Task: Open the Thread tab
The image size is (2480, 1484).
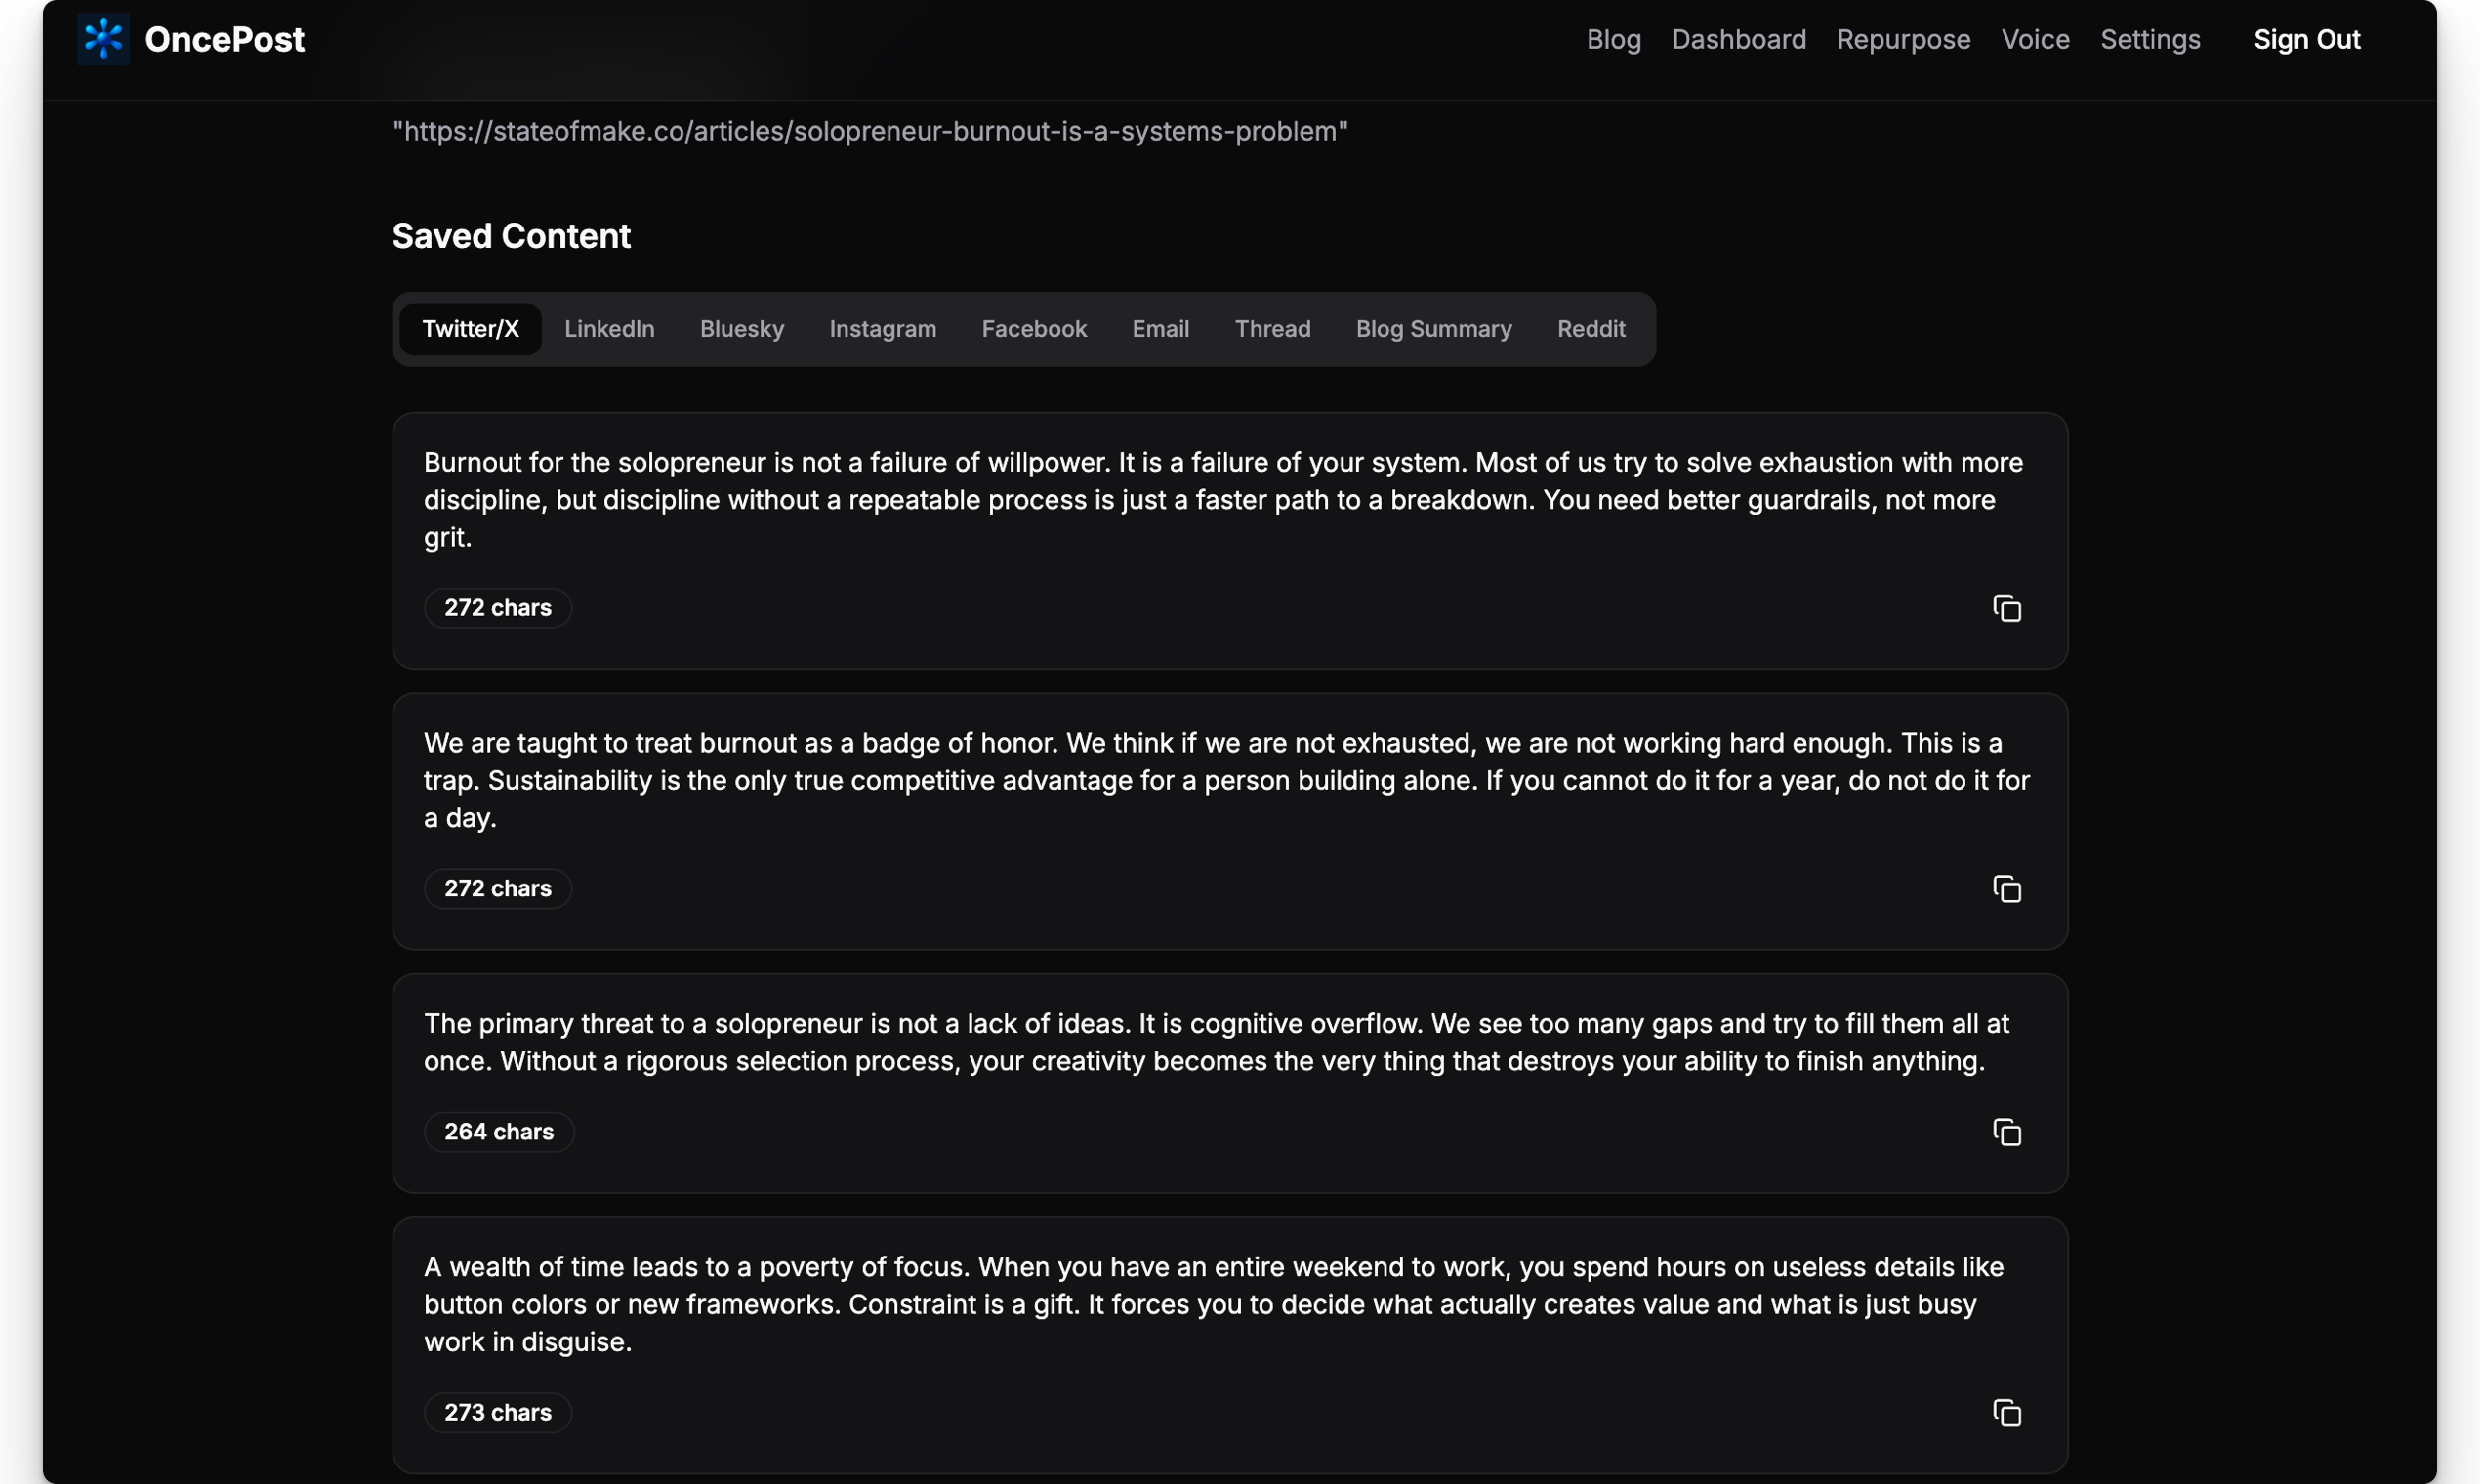Action: point(1272,329)
